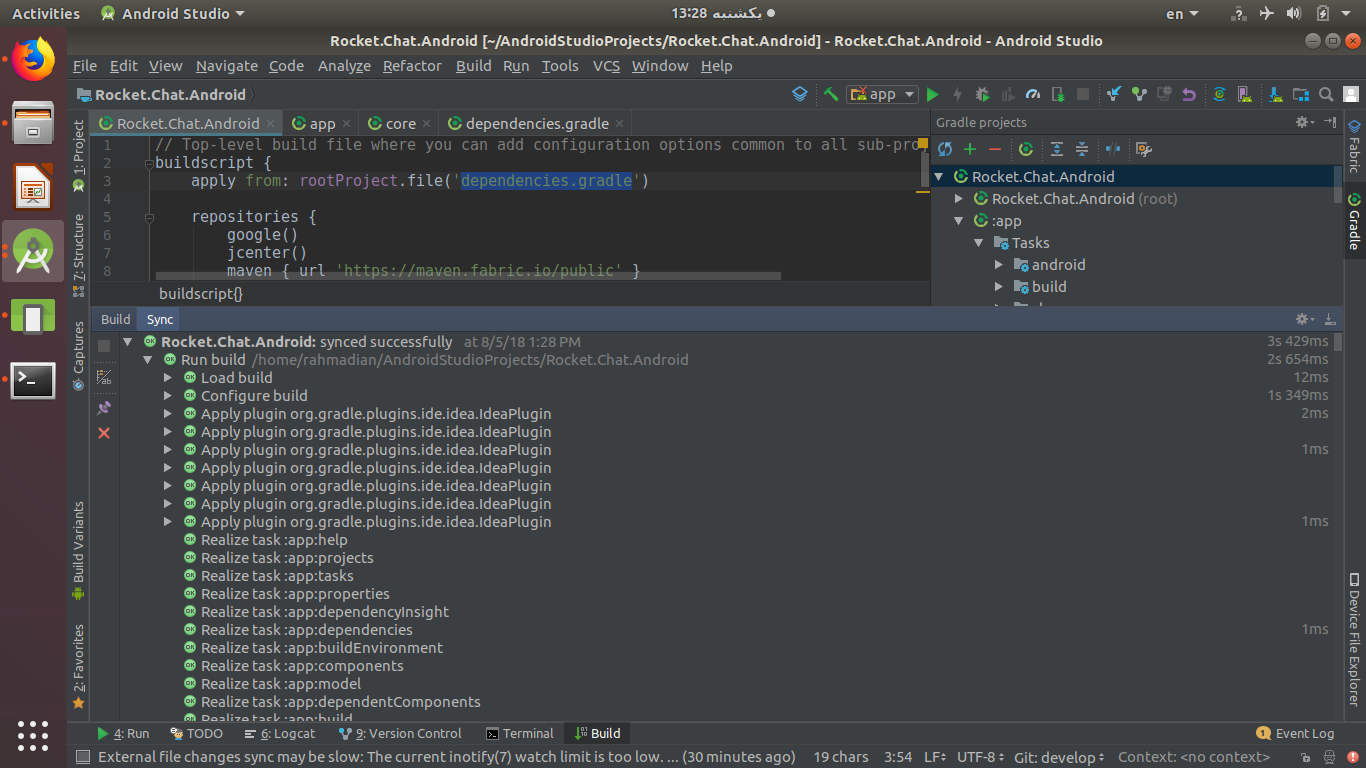1366x768 pixels.
Task: Expand the Configure build node
Action: (x=168, y=396)
